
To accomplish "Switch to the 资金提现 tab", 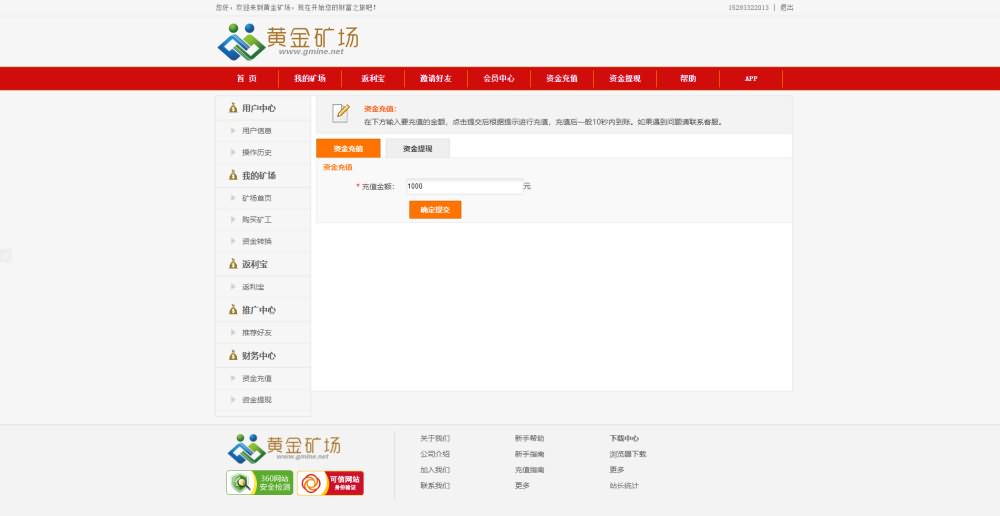I will pyautogui.click(x=417, y=148).
